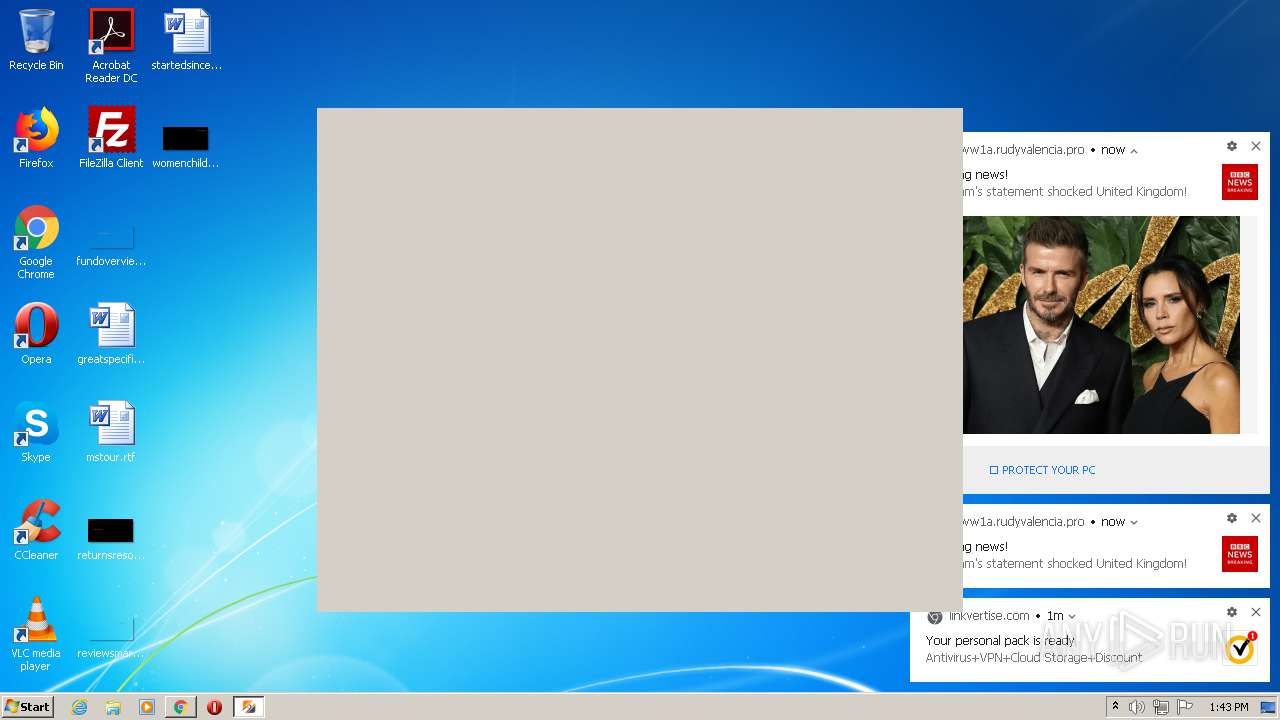
Task: Click PROTECT YOUR PC button
Action: tap(1042, 470)
